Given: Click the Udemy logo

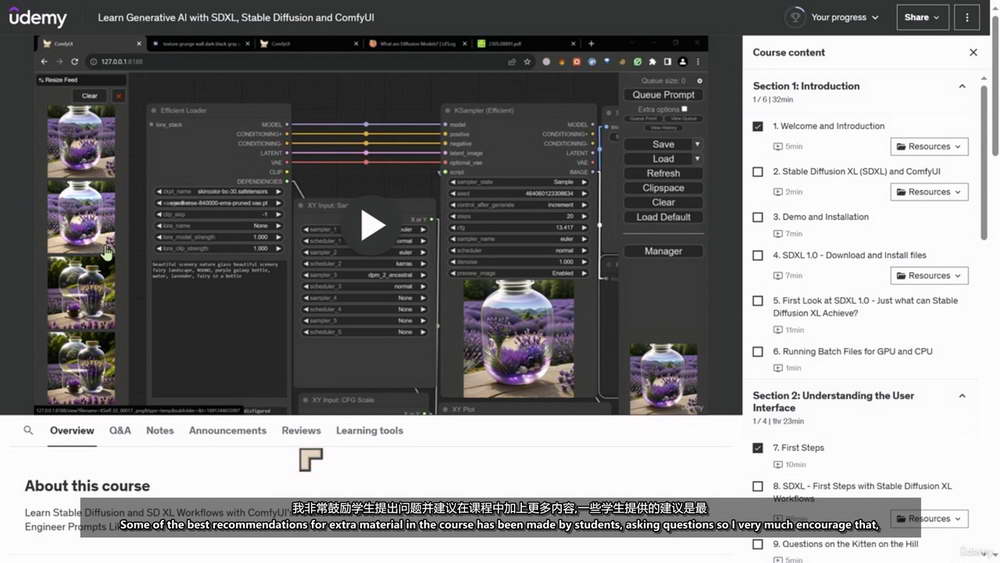Looking at the screenshot, I should (x=38, y=17).
